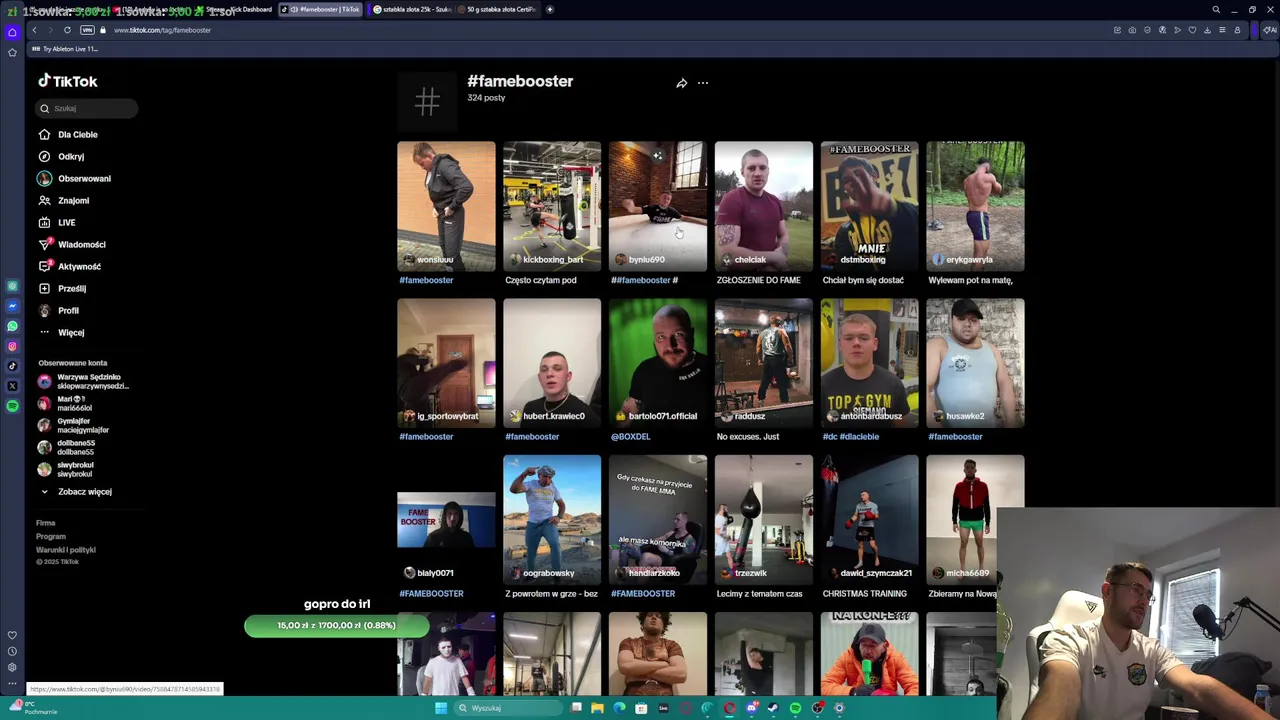Expand Zobacz więcej followed accounts
The width and height of the screenshot is (1280, 720).
pyautogui.click(x=76, y=491)
